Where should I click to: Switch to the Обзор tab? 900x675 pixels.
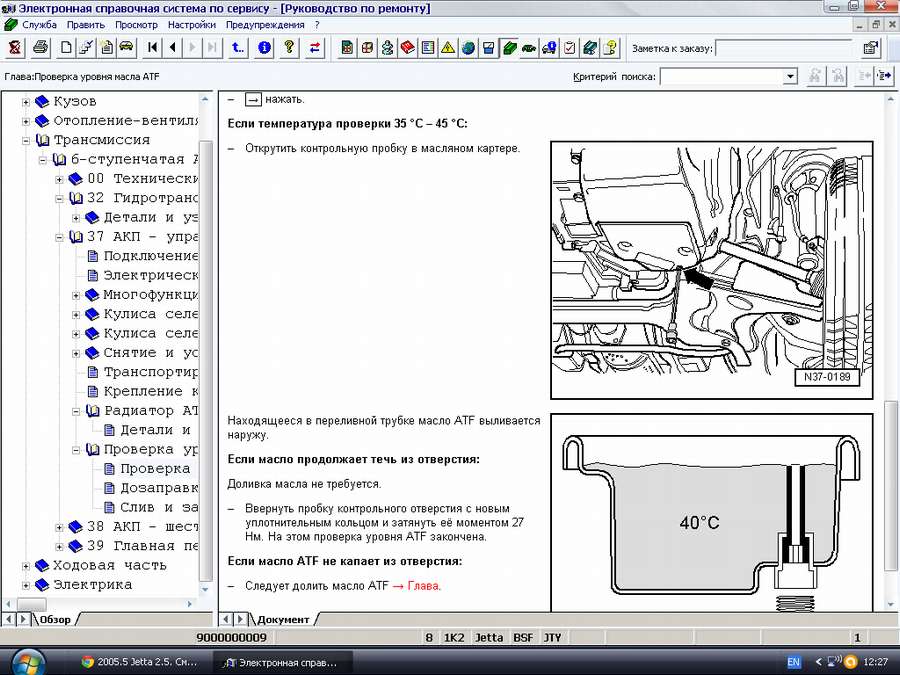[55, 619]
